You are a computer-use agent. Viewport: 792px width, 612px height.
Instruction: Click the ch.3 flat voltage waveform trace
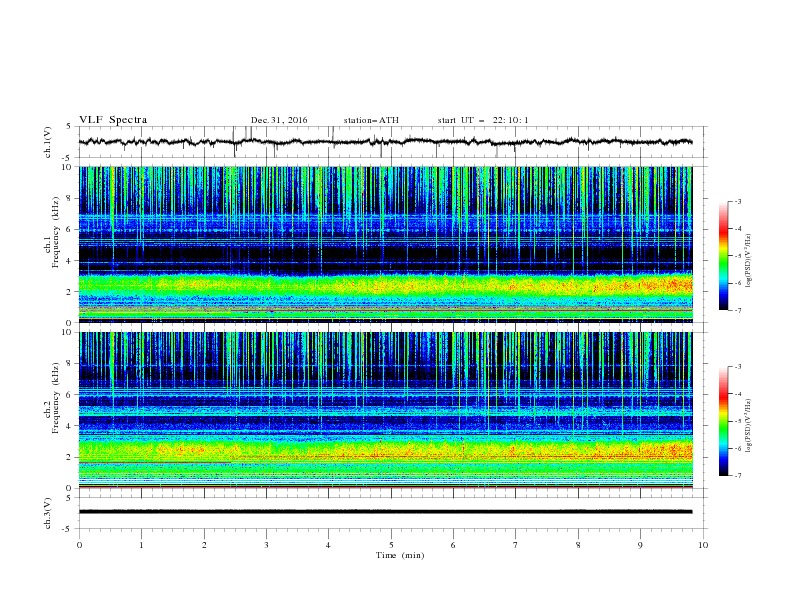(385, 512)
